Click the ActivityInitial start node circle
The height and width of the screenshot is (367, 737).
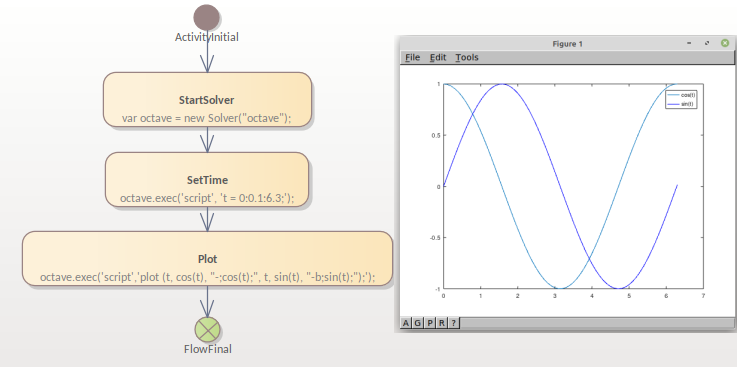[206, 17]
